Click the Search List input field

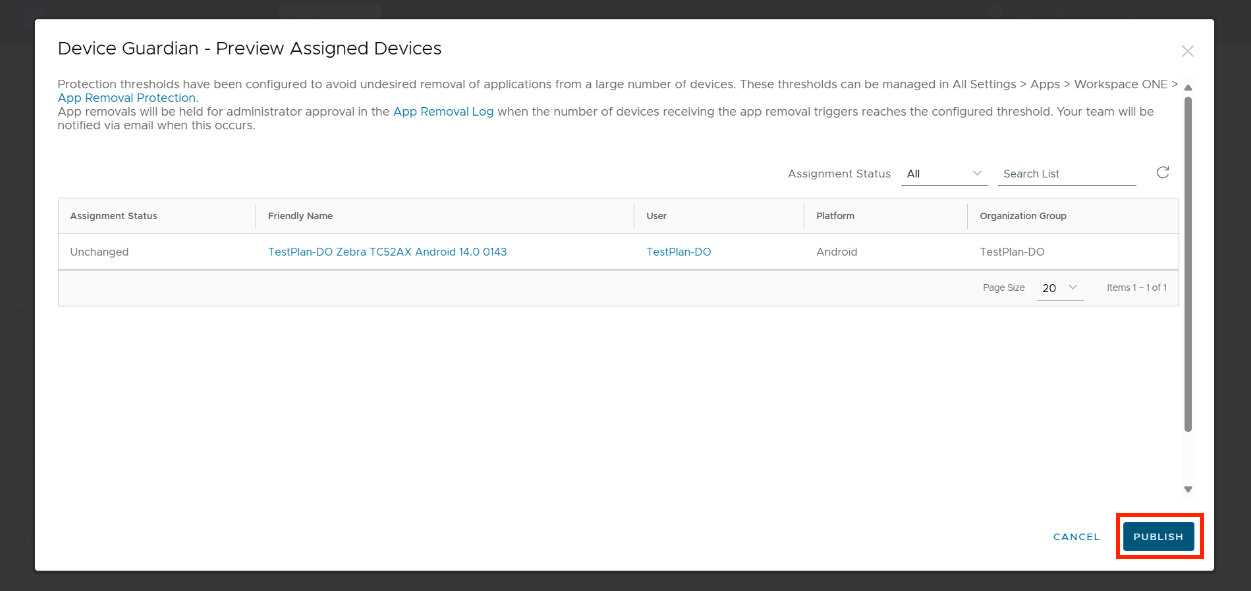coord(1066,174)
